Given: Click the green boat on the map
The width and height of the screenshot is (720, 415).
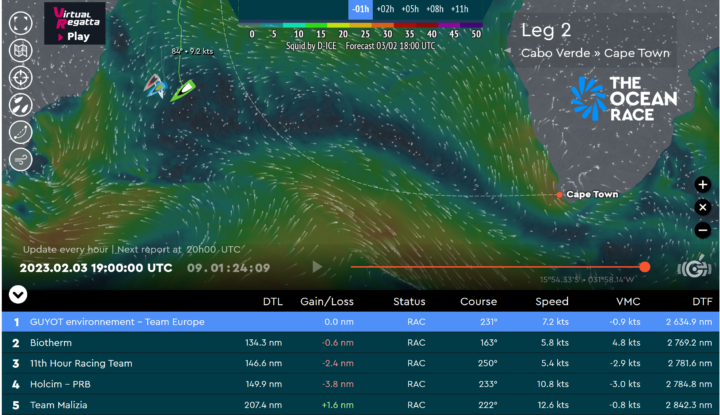Looking at the screenshot, I should [184, 90].
